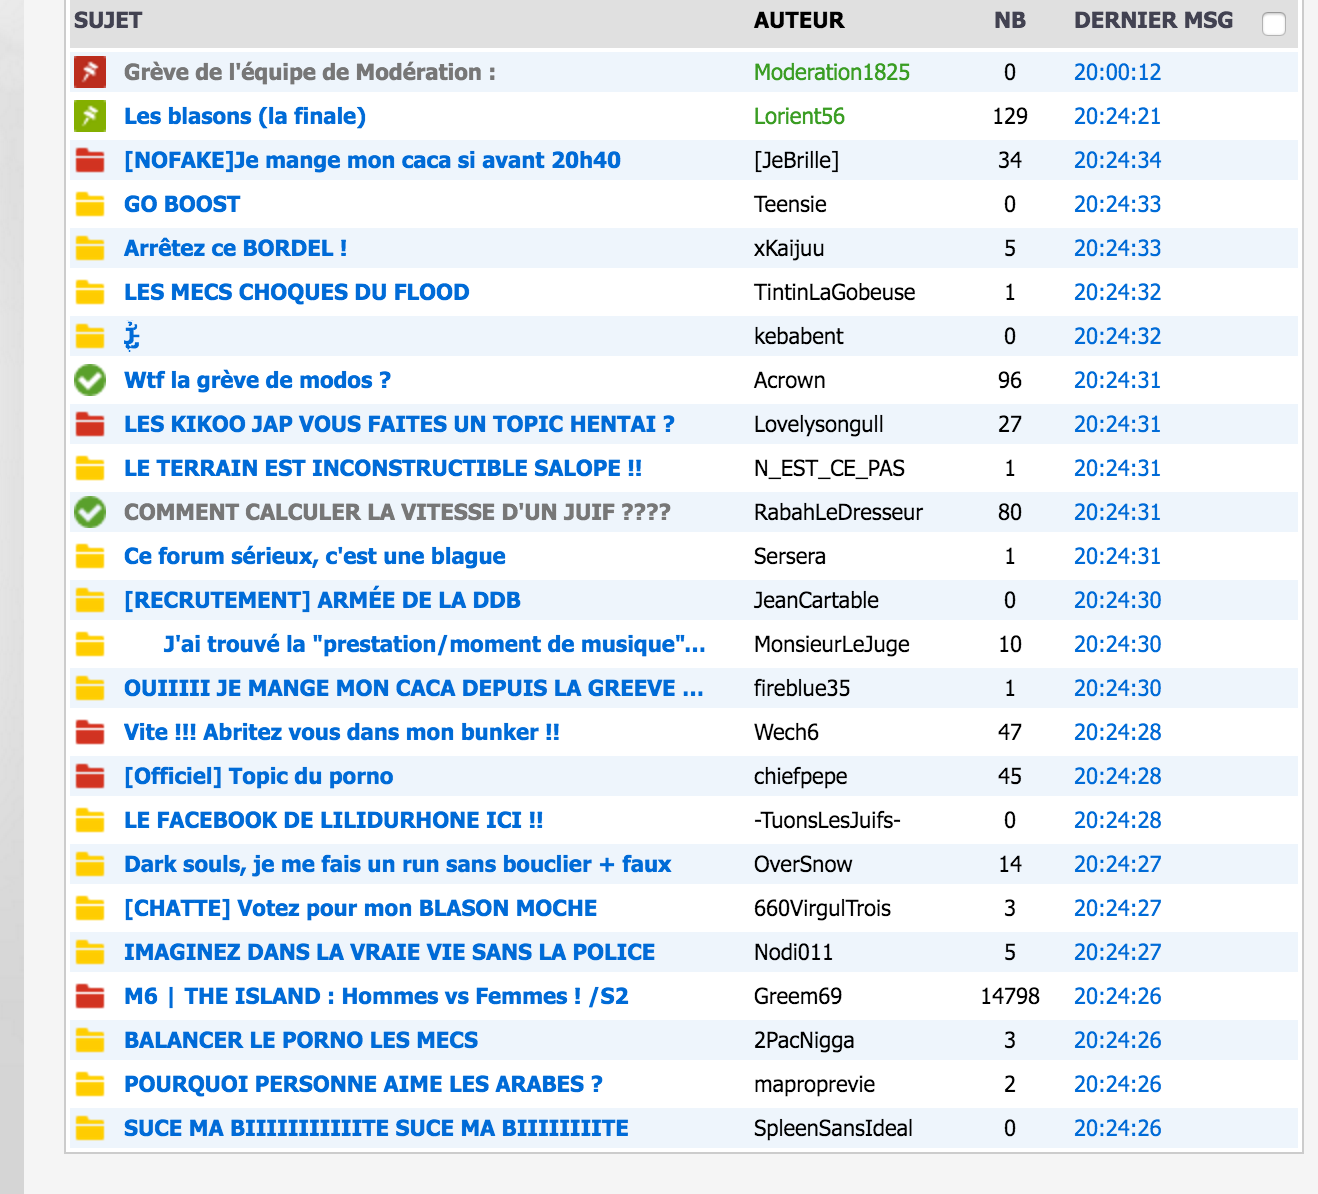Open the Dark souls run sans bouclier topic
This screenshot has width=1318, height=1194.
pos(397,864)
